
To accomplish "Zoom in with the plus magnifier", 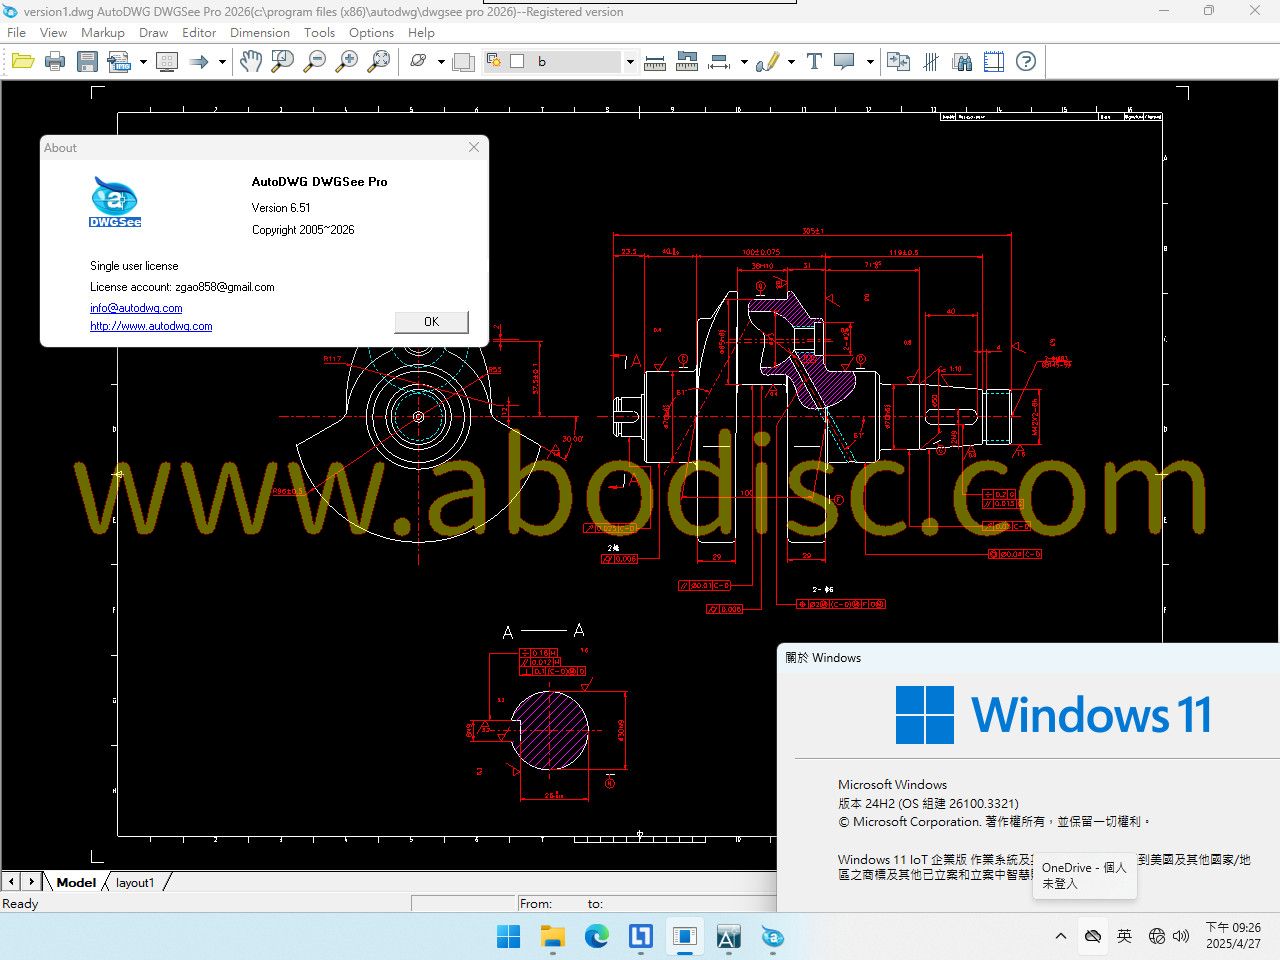I will 347,62.
